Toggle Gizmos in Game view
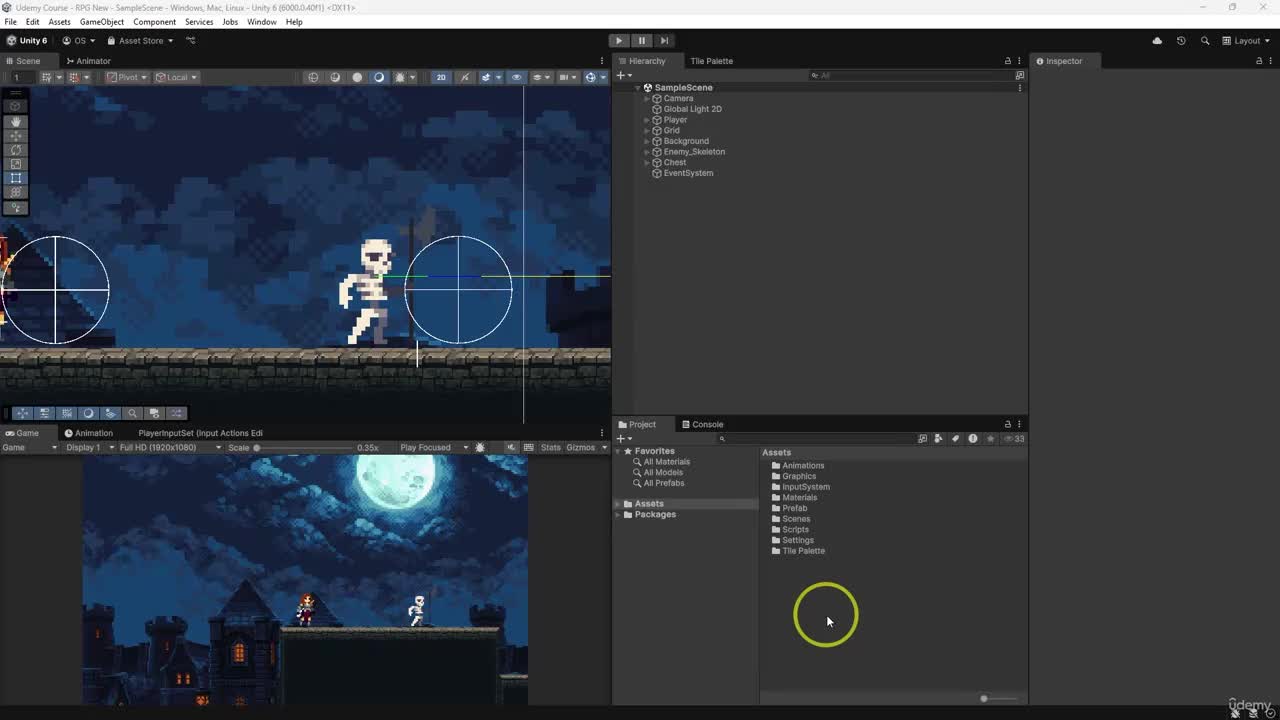Image resolution: width=1280 pixels, height=720 pixels. [580, 447]
